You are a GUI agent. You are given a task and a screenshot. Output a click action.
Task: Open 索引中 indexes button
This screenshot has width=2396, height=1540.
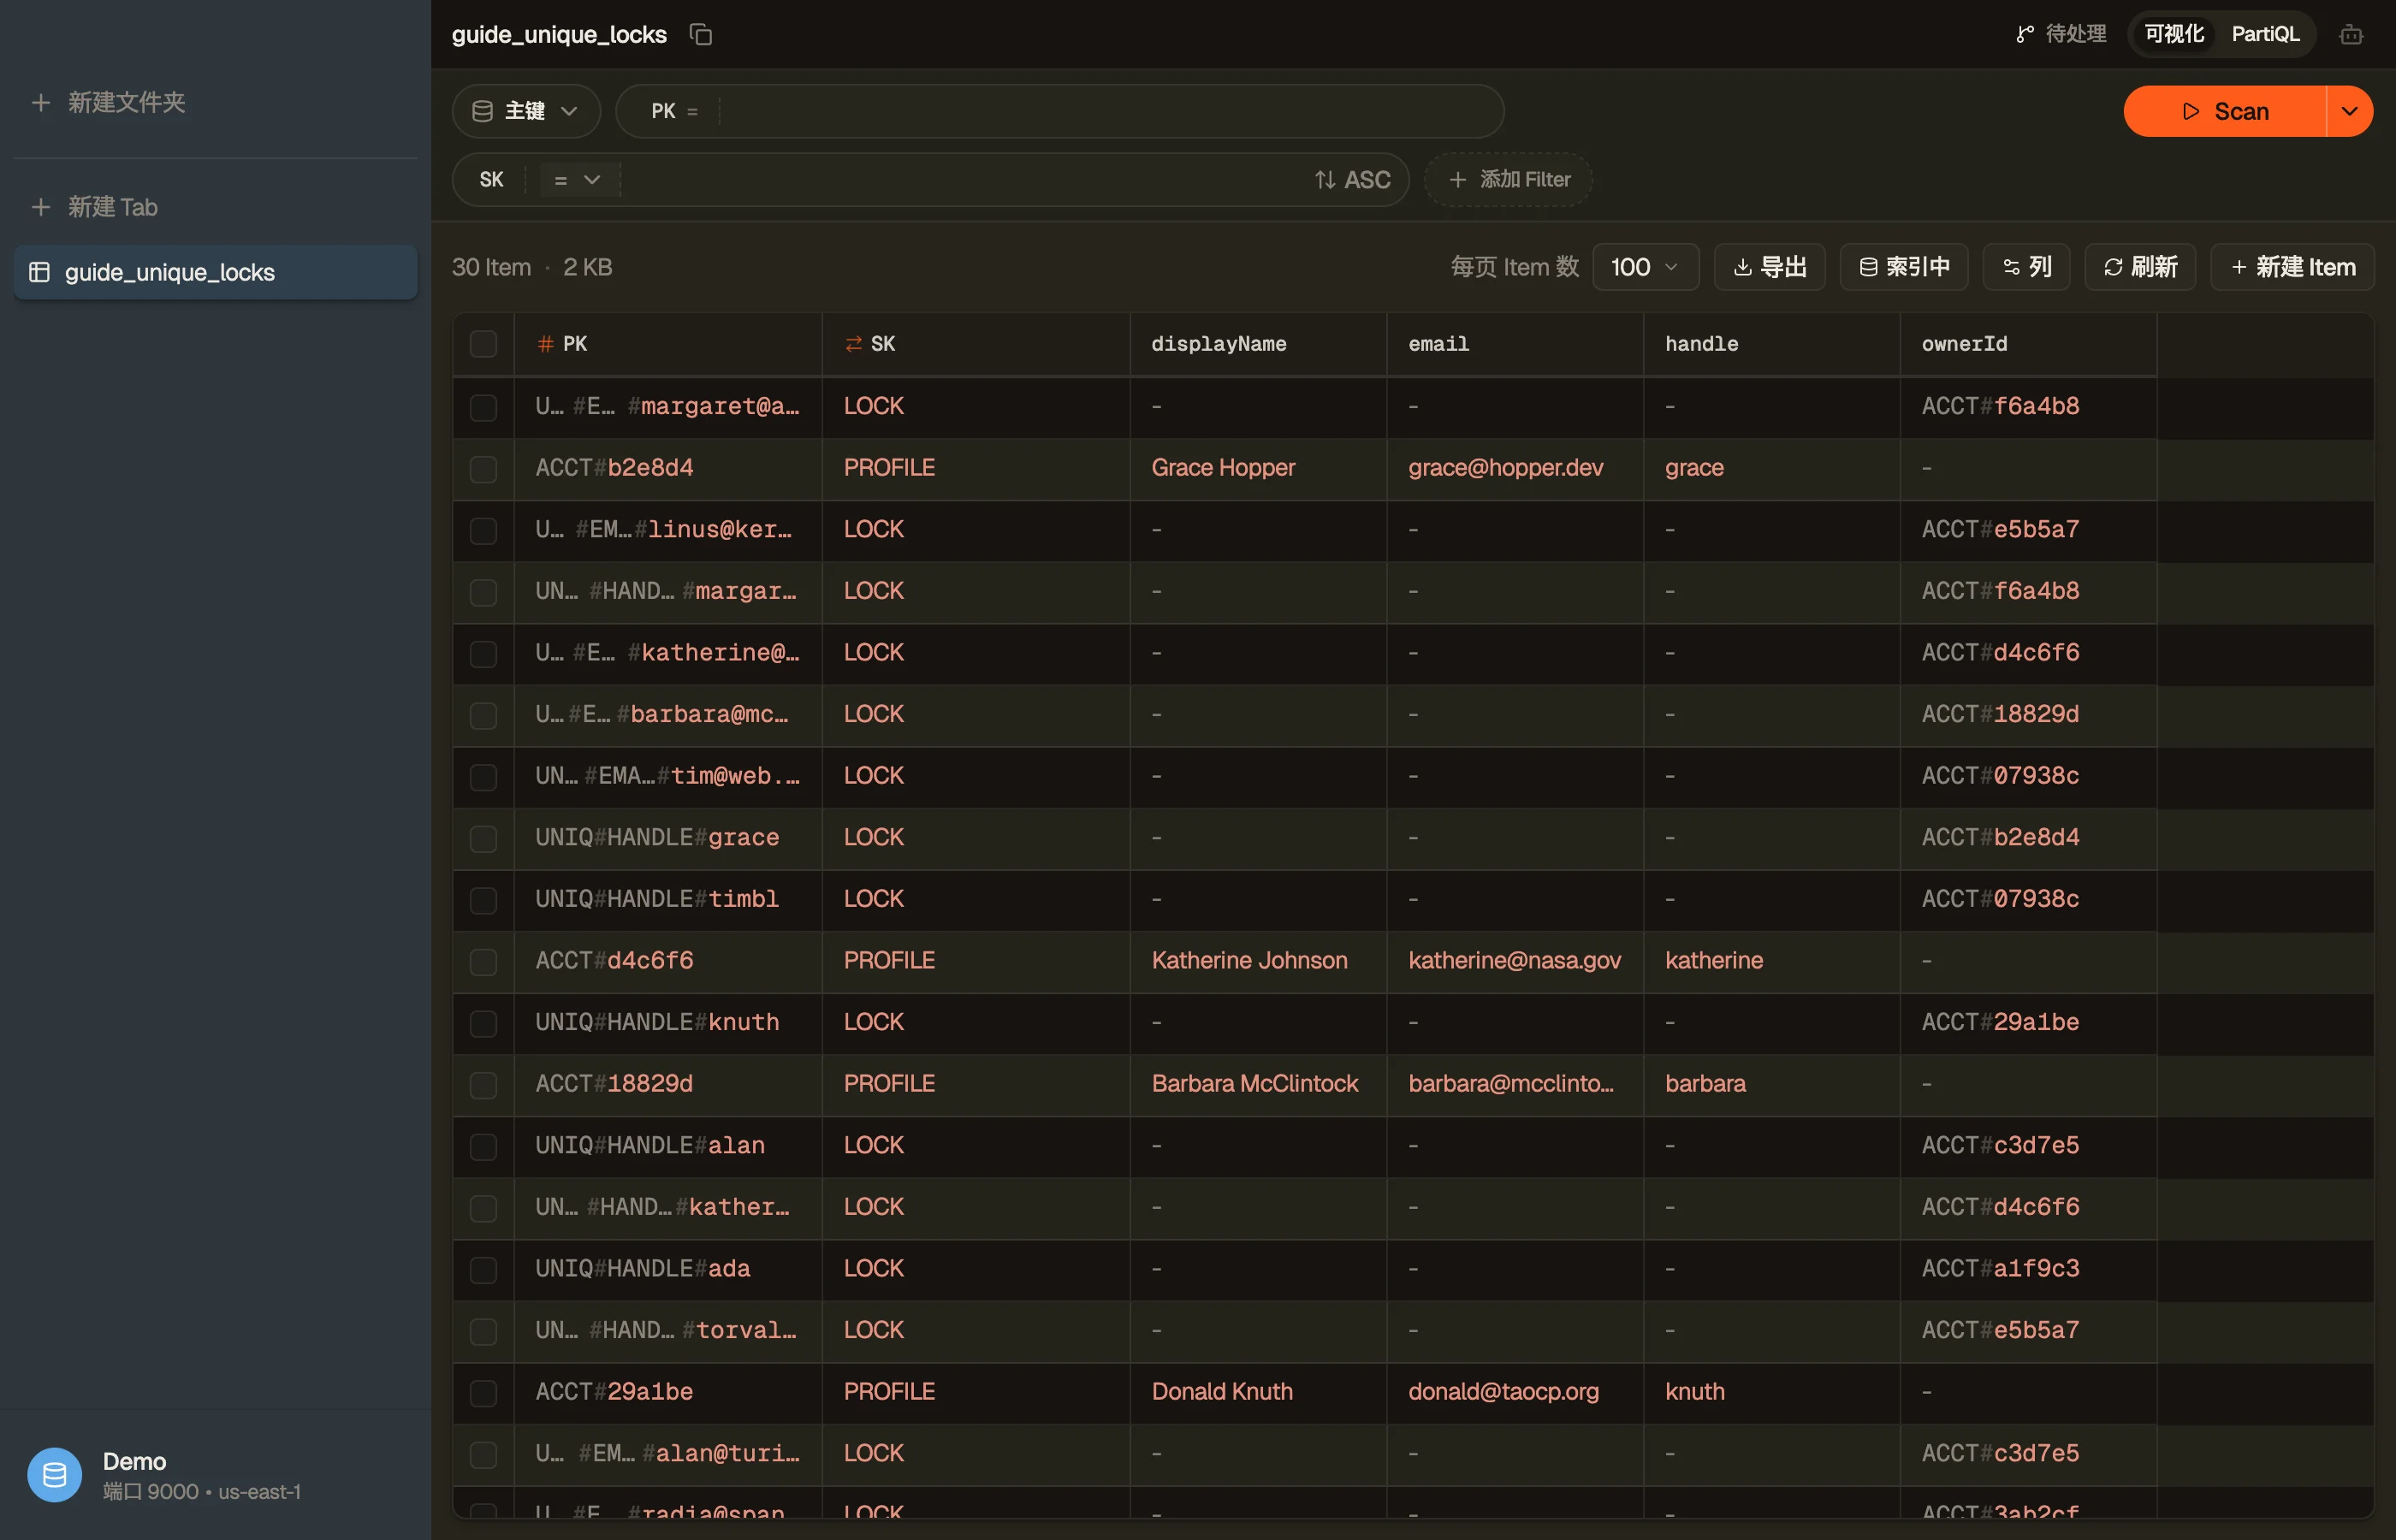point(1904,267)
